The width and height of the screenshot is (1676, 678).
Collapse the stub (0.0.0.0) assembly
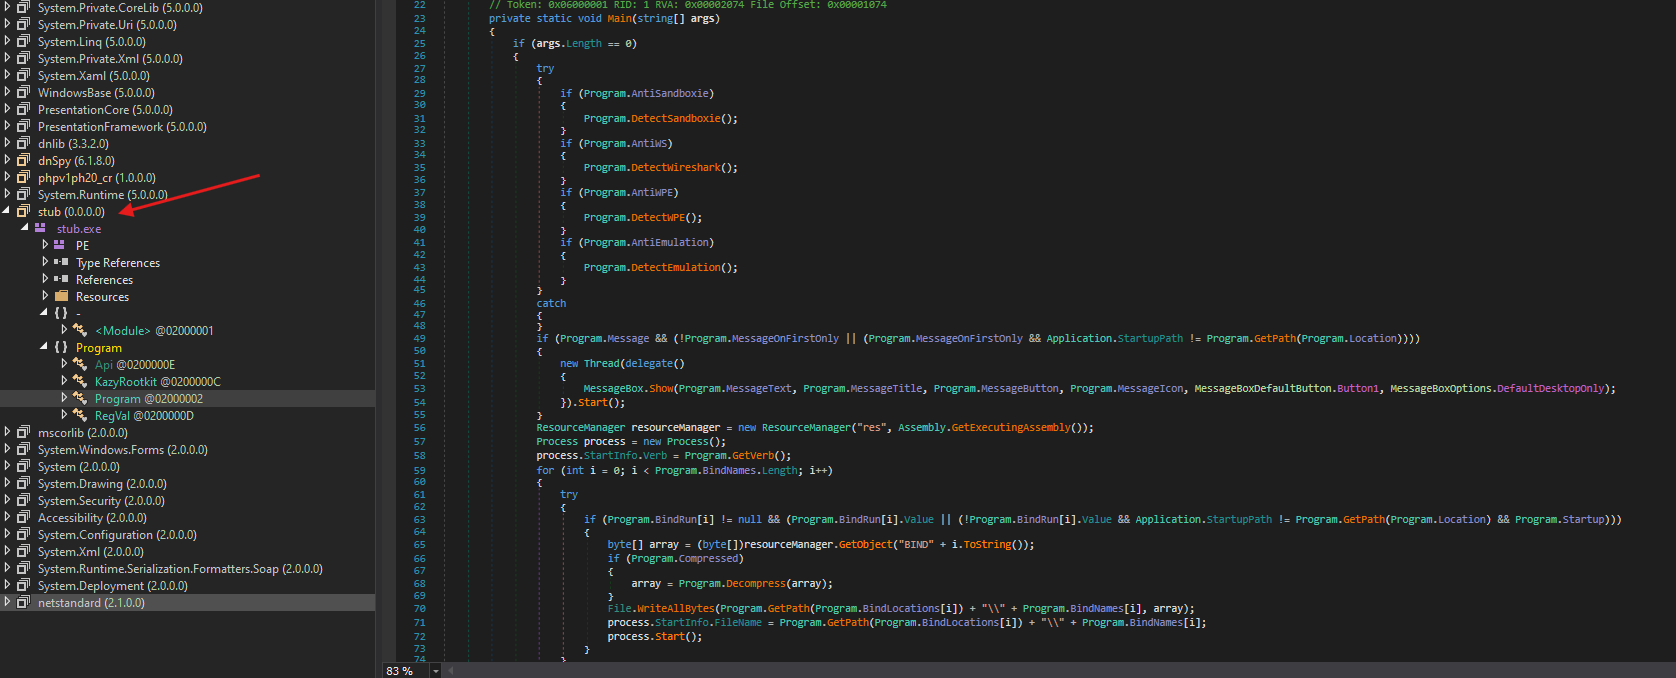tap(7, 212)
